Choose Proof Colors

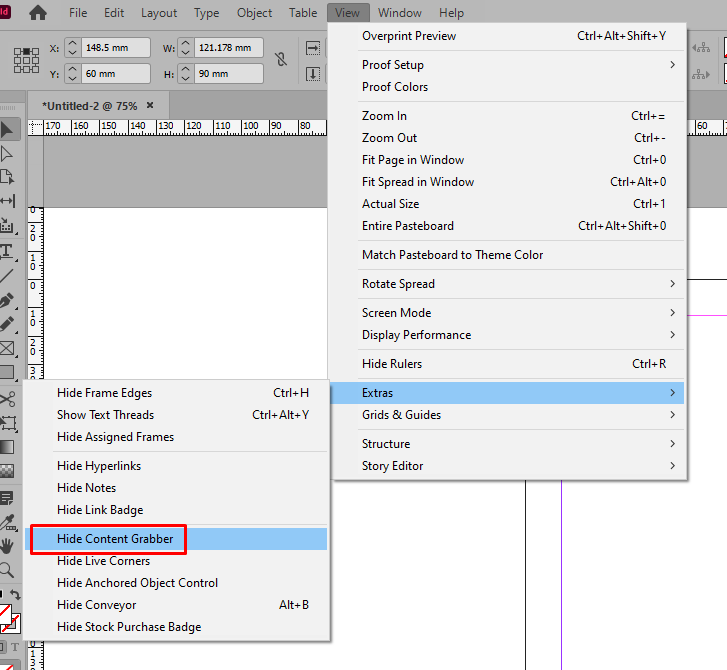[x=509, y=87]
